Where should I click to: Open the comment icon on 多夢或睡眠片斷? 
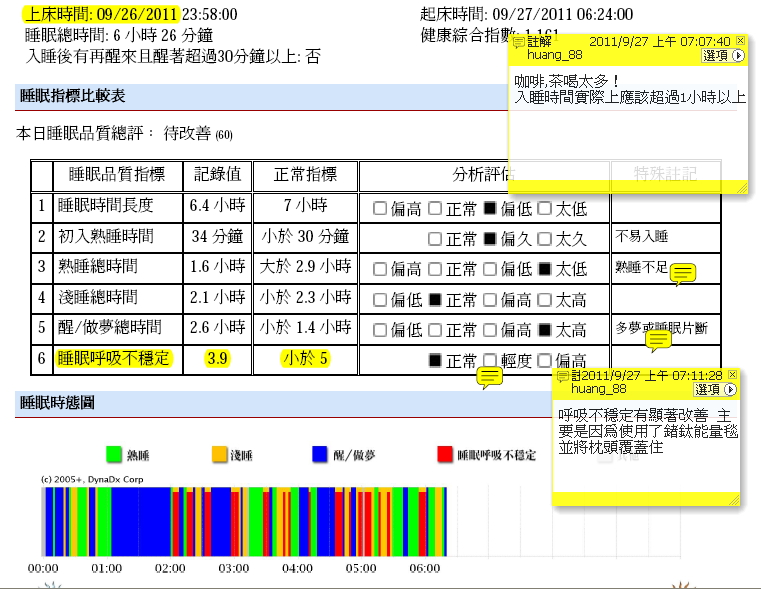pos(659,340)
